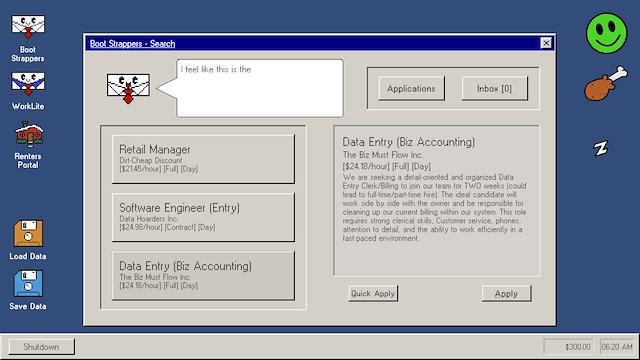
Task: Close the Boot Strappers Search window
Action: pos(546,43)
